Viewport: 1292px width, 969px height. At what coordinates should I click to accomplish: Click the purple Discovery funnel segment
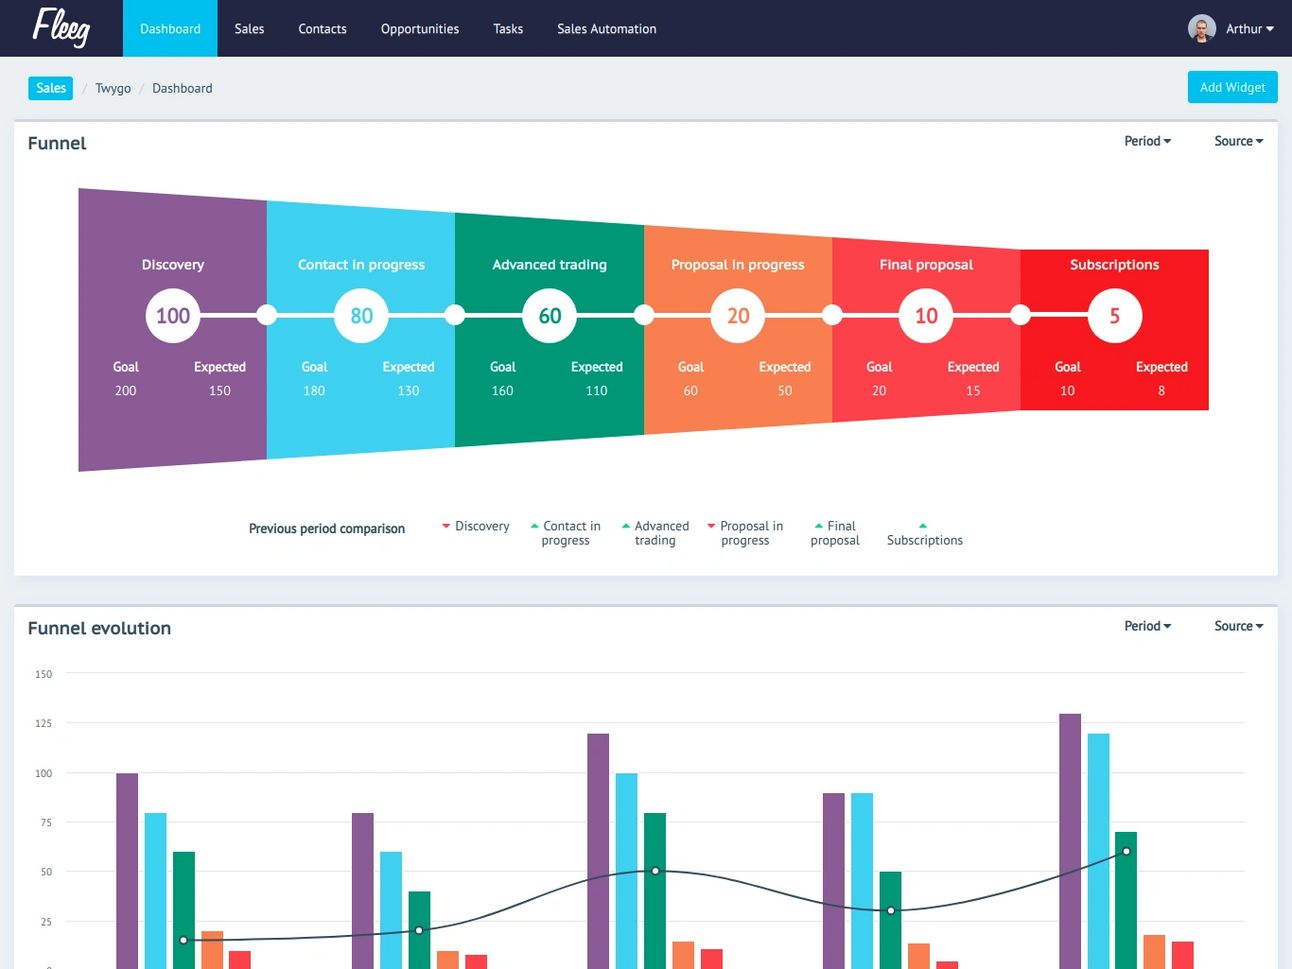tap(172, 330)
